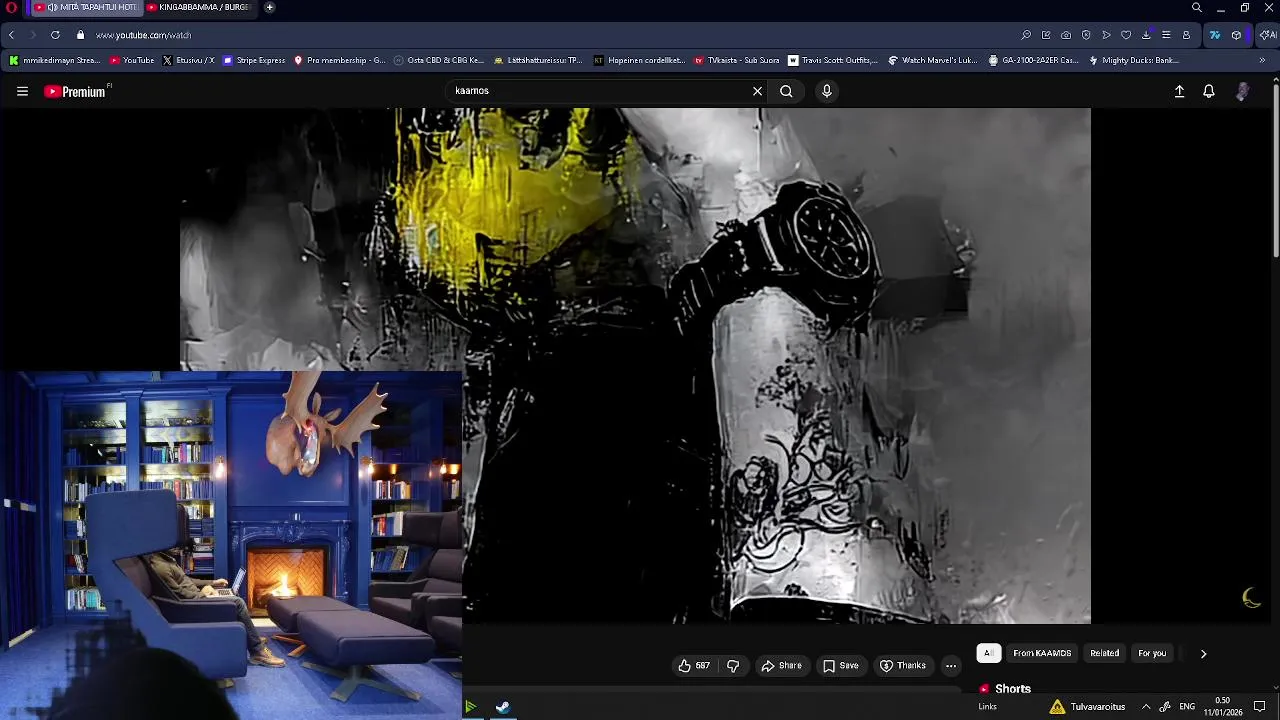Image resolution: width=1280 pixels, height=720 pixels.
Task: Open the Opera account profile icon
Action: tap(1186, 35)
